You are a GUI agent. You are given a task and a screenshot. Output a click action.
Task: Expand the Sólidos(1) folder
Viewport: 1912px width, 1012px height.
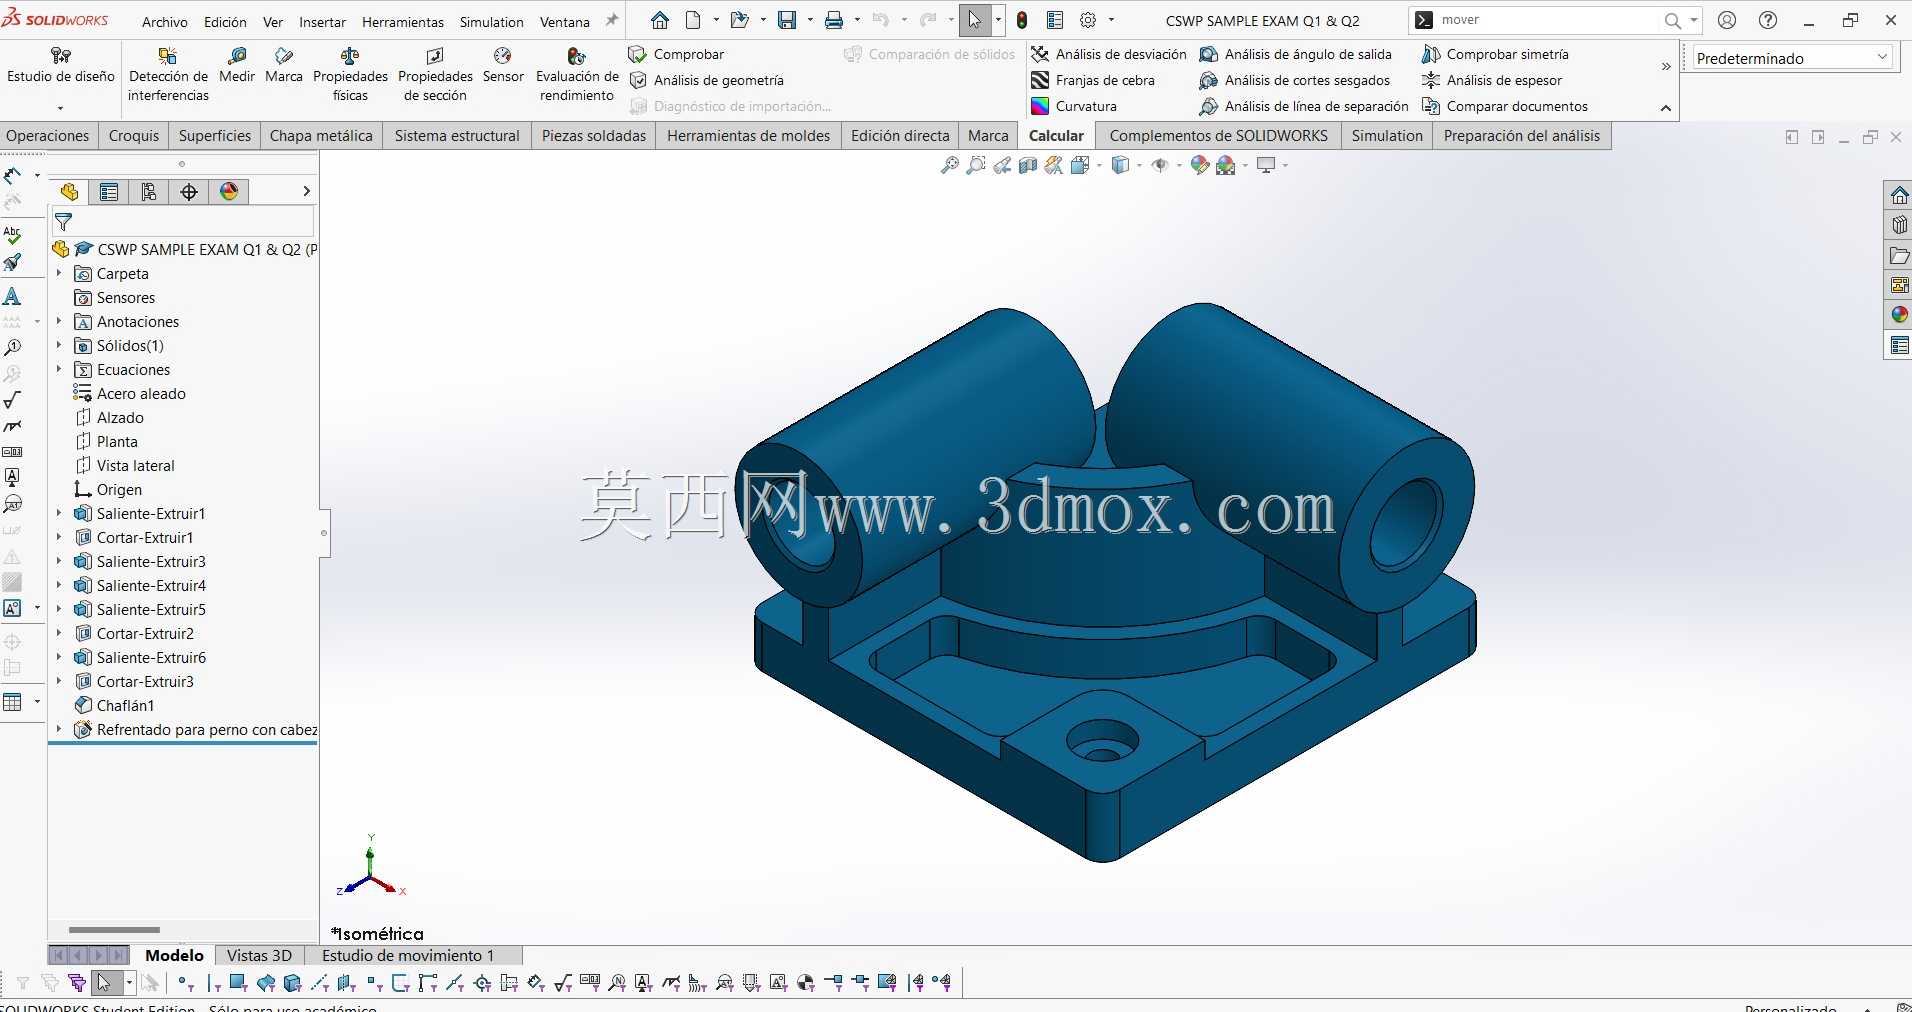(59, 345)
